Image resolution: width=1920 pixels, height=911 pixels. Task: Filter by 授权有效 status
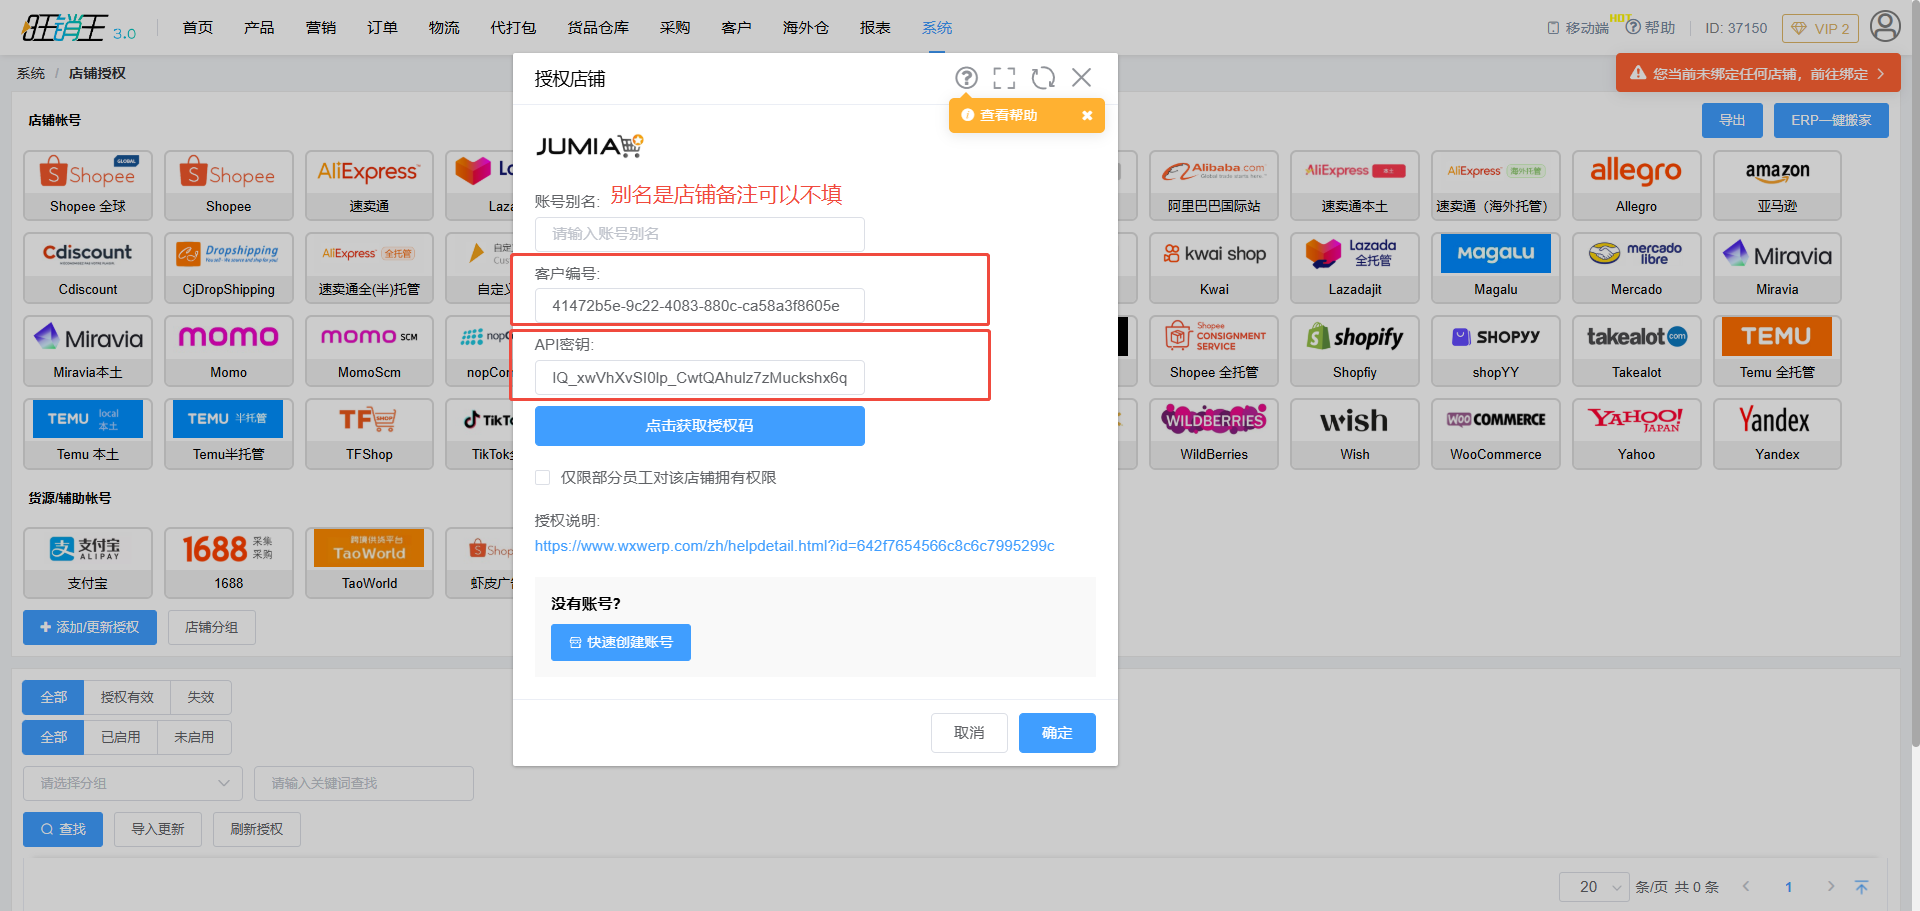click(127, 697)
